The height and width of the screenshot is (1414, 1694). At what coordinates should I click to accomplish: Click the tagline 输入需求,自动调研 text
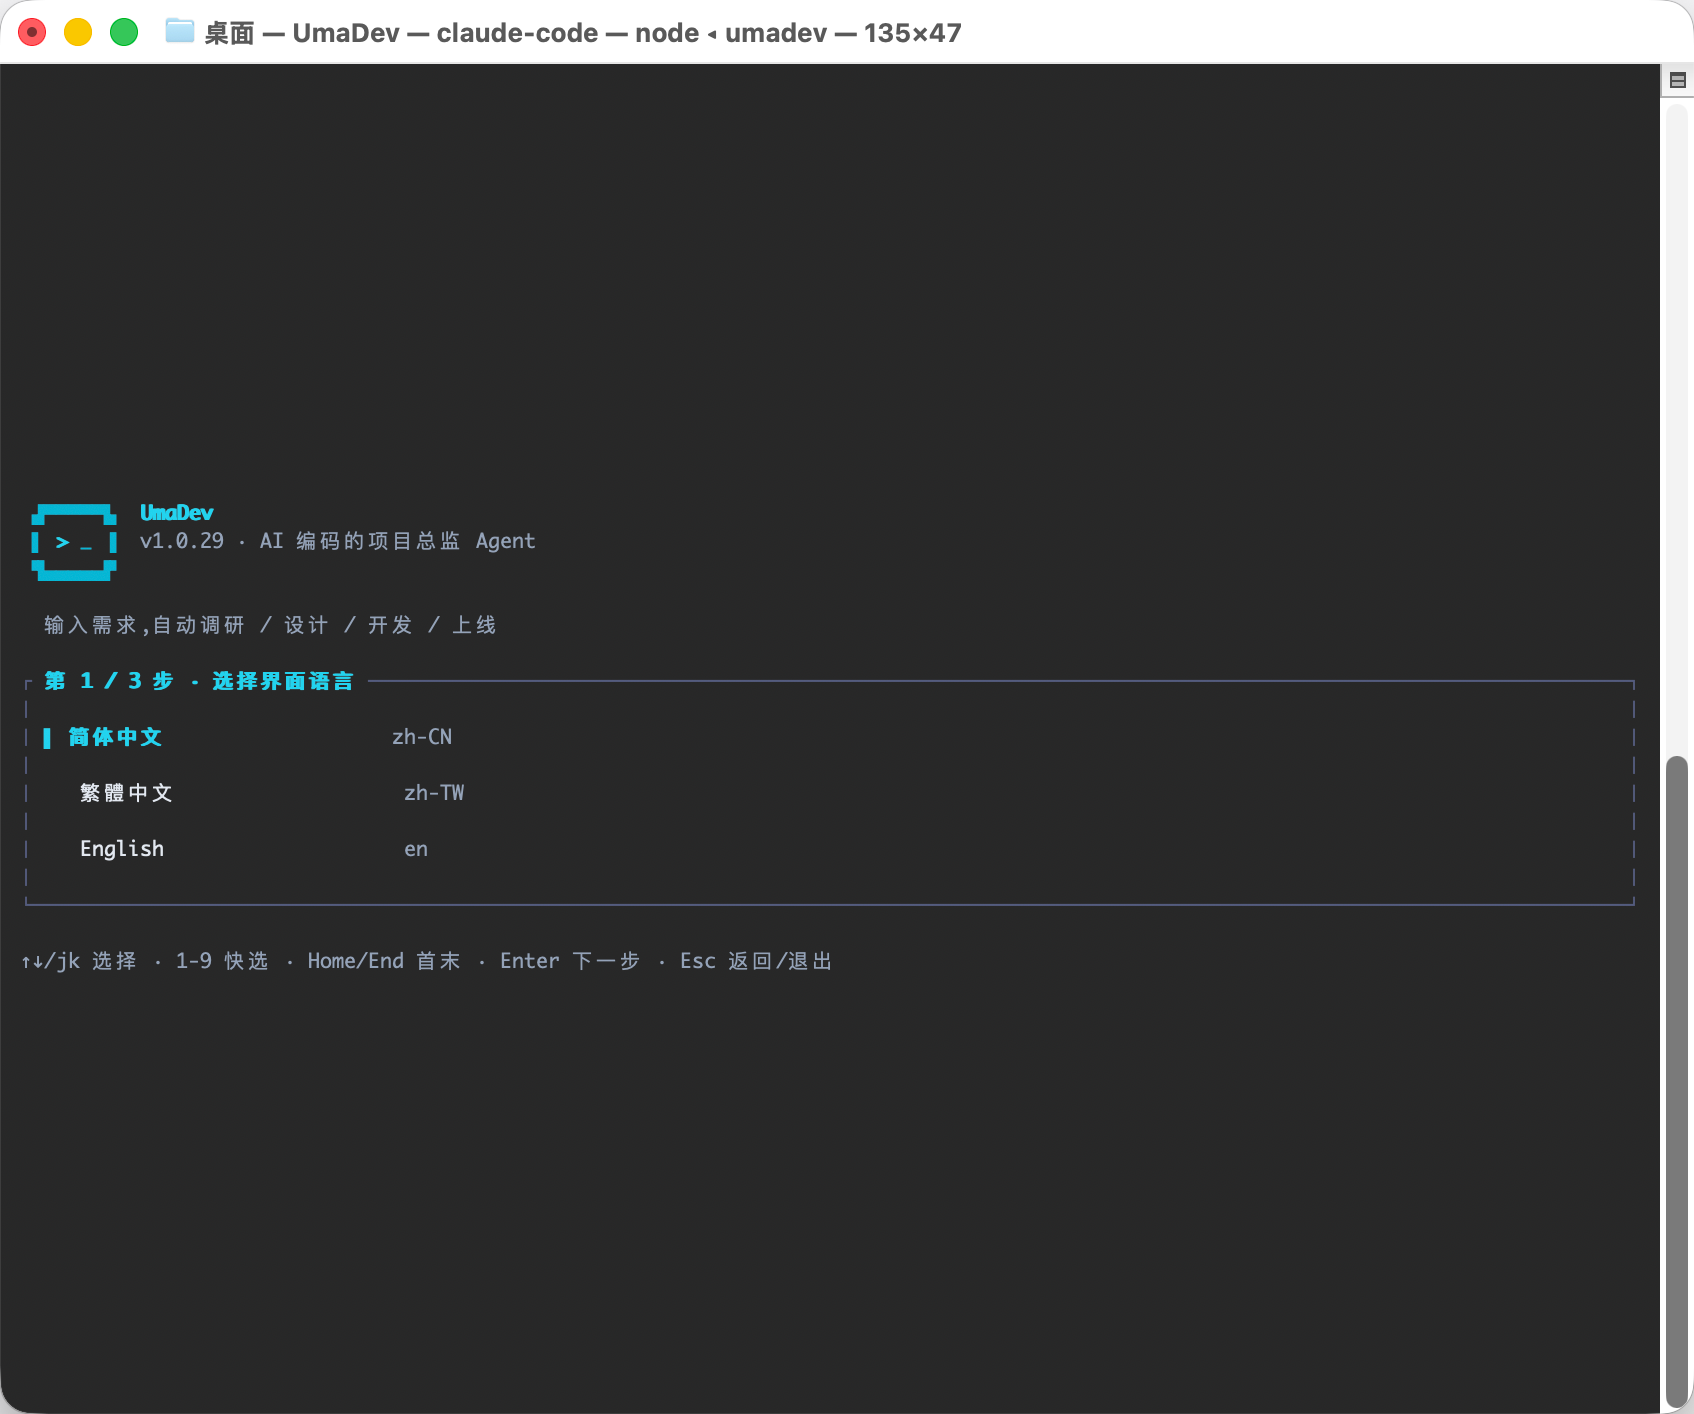point(144,625)
